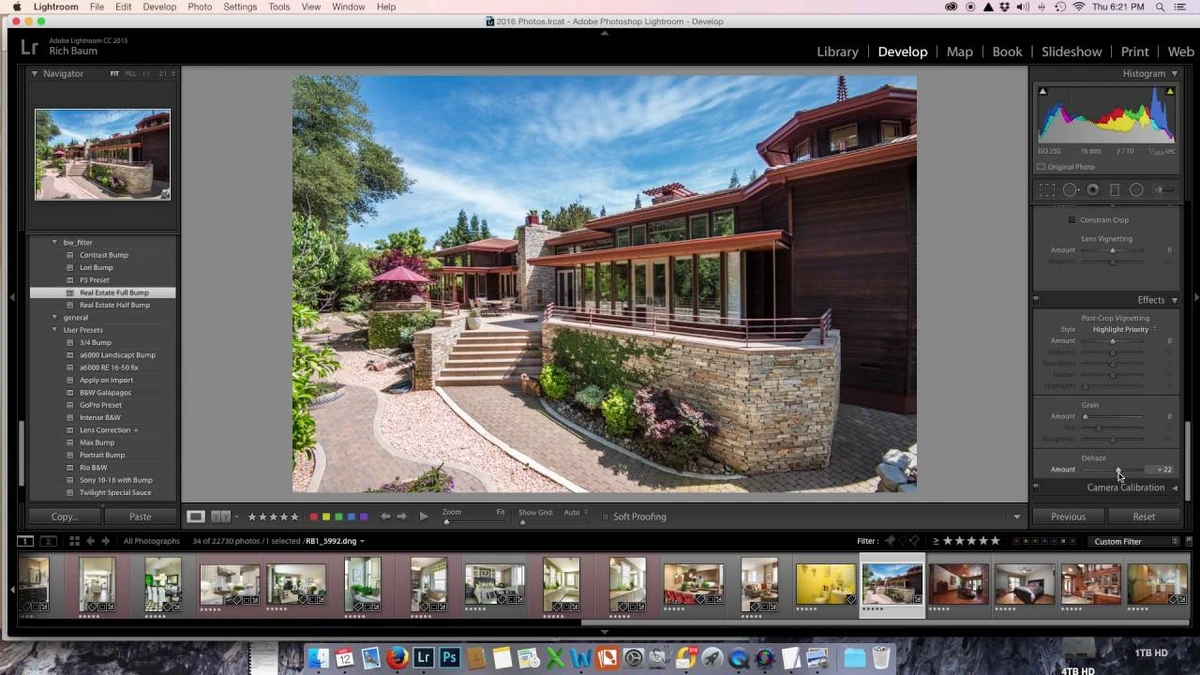Viewport: 1200px width, 675px height.
Task: Collapse the Effects panel
Action: (x=1173, y=299)
